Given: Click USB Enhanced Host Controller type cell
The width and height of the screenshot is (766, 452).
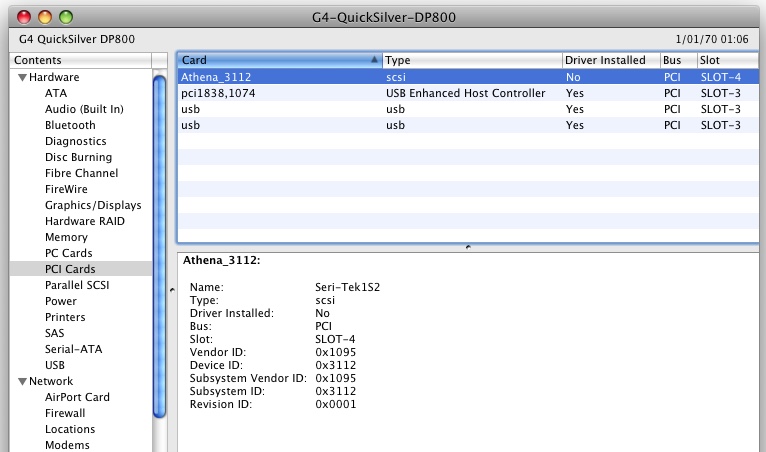Looking at the screenshot, I should tap(465, 93).
